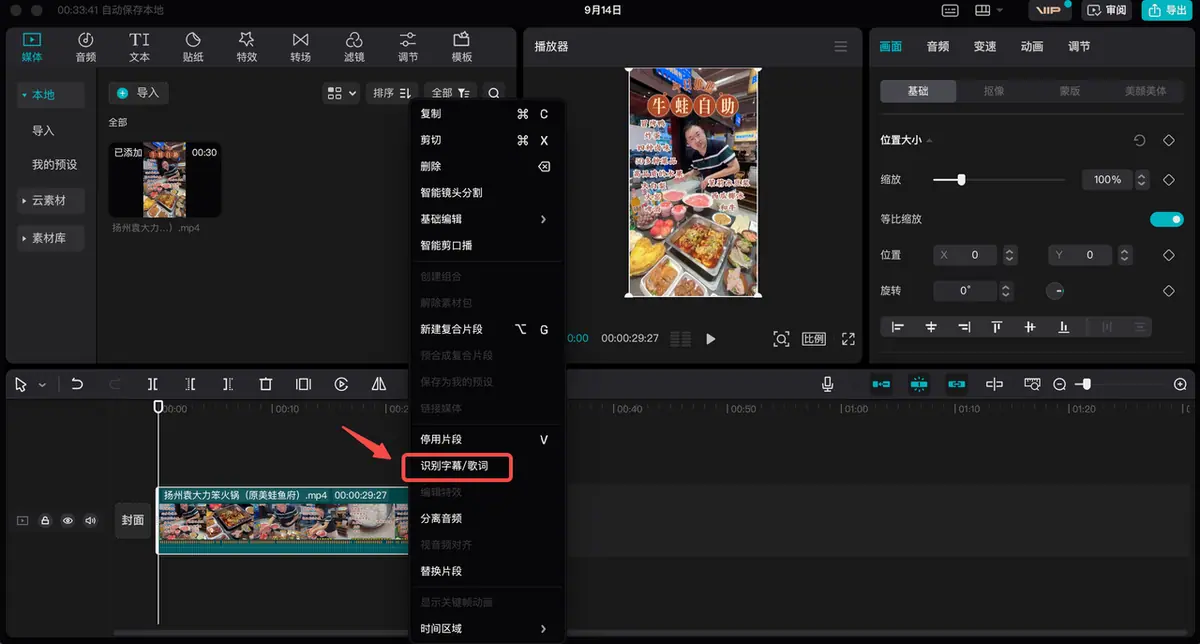The width and height of the screenshot is (1200, 644).
Task: Open the 变速 tab in right panel
Action: (x=985, y=47)
